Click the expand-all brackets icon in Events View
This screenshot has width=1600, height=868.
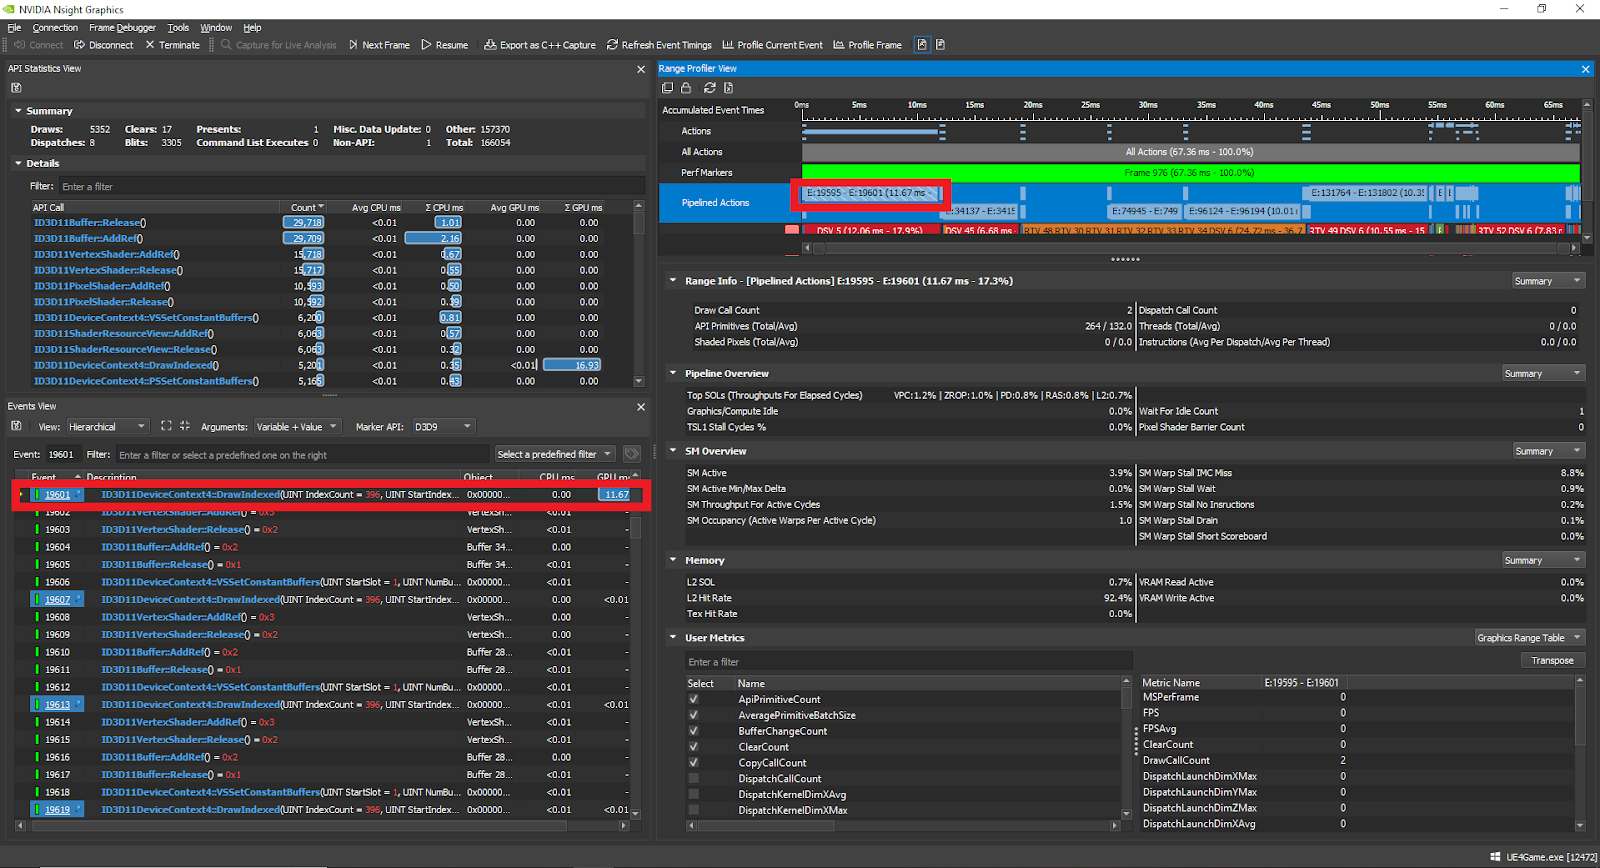[x=166, y=426]
